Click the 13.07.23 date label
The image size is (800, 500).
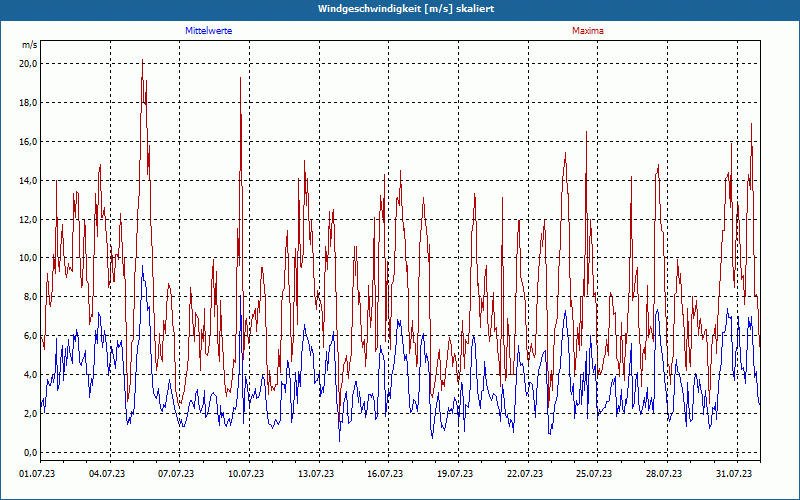tap(316, 474)
